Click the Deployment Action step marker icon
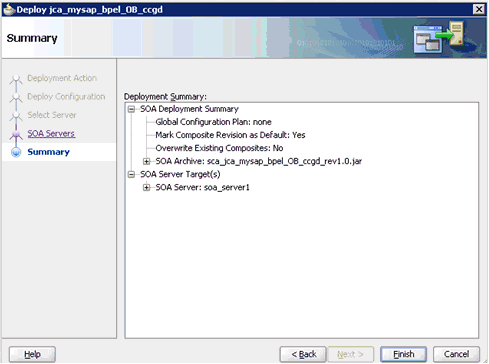The width and height of the screenshot is (489, 364). point(16,79)
